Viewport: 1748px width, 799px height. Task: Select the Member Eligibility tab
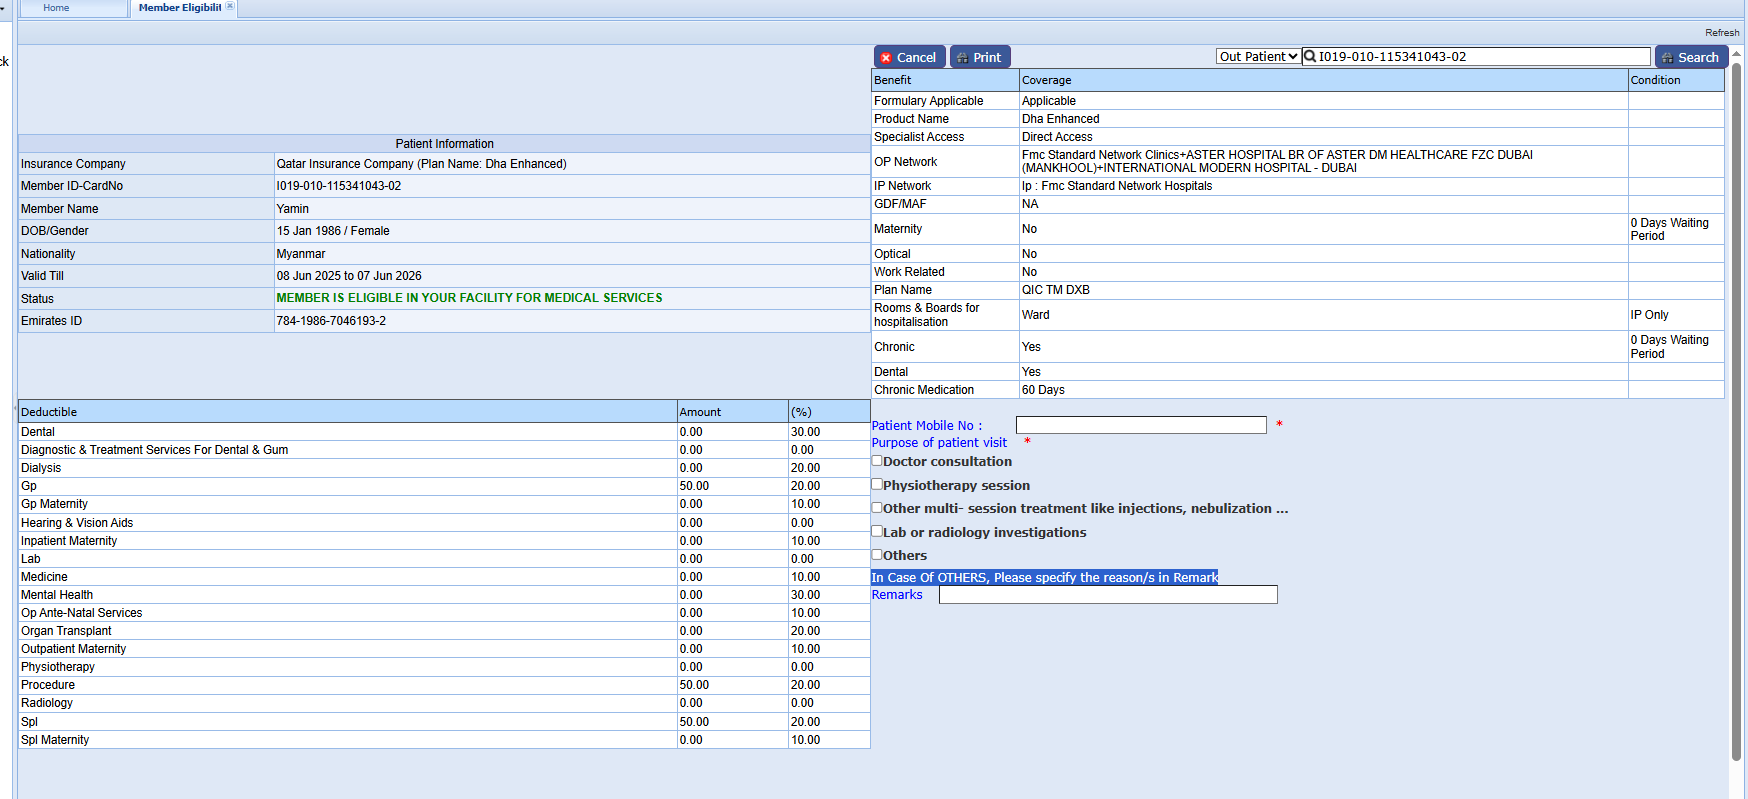(x=179, y=8)
